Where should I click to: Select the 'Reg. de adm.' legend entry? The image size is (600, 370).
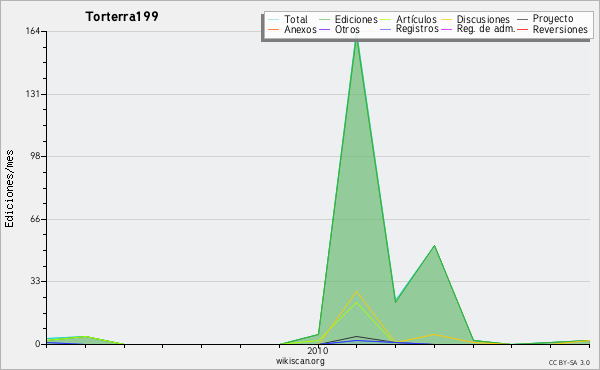486,29
